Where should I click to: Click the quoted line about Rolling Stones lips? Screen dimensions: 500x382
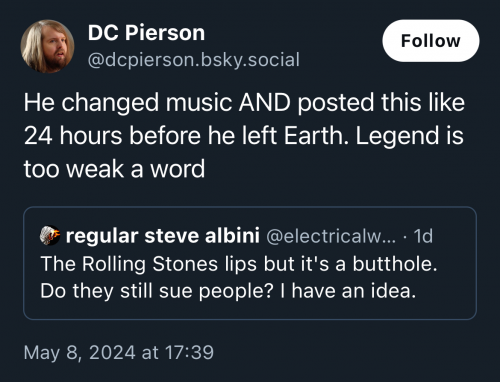click(x=239, y=264)
